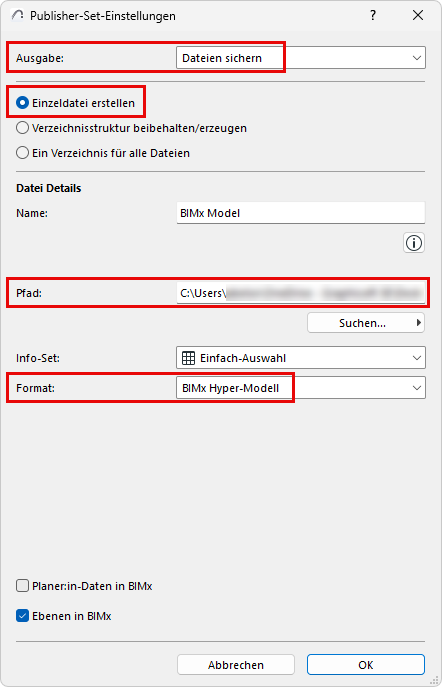Close the Publisher-Set-Einstellungen dialog
This screenshot has height=687, width=442.
click(418, 16)
